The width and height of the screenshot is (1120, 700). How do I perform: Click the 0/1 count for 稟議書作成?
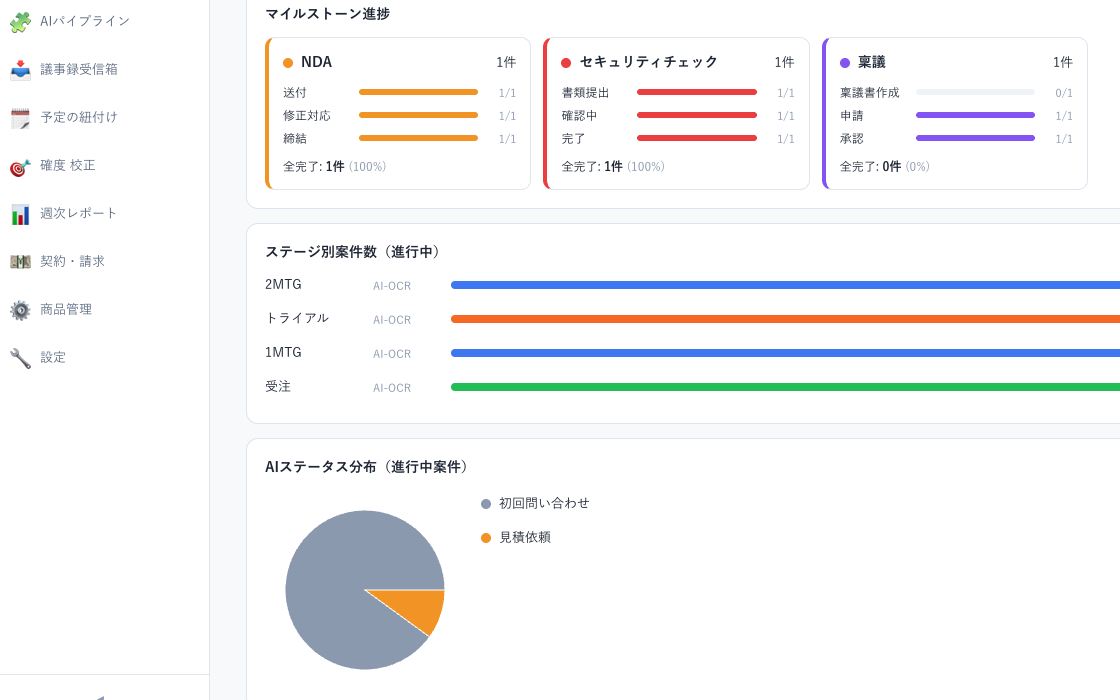pos(1064,93)
